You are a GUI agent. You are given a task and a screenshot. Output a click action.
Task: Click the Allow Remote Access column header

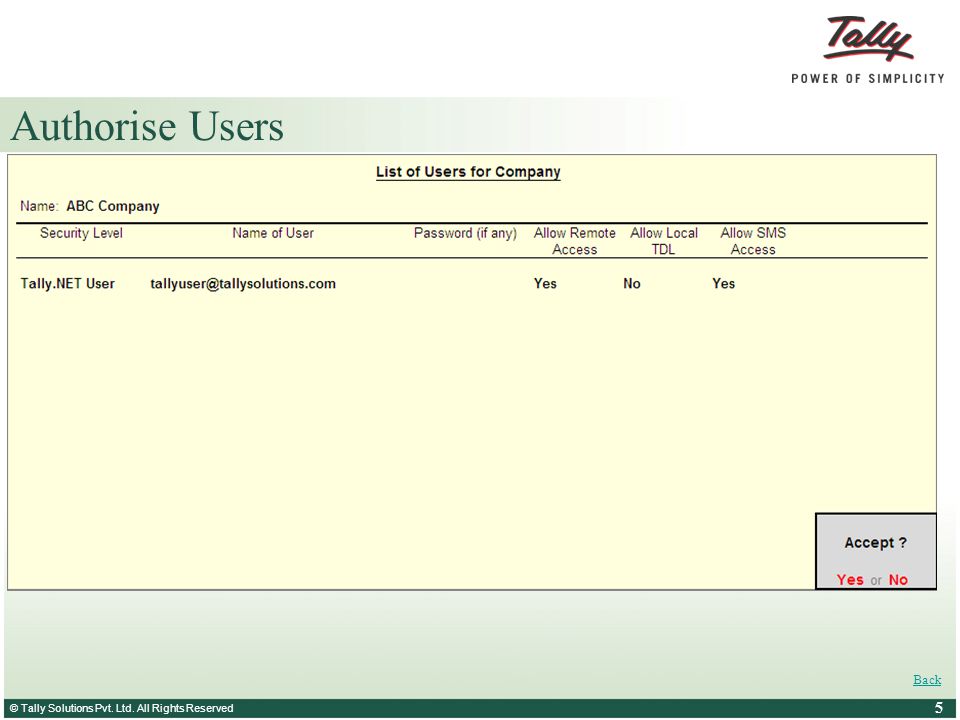574,241
